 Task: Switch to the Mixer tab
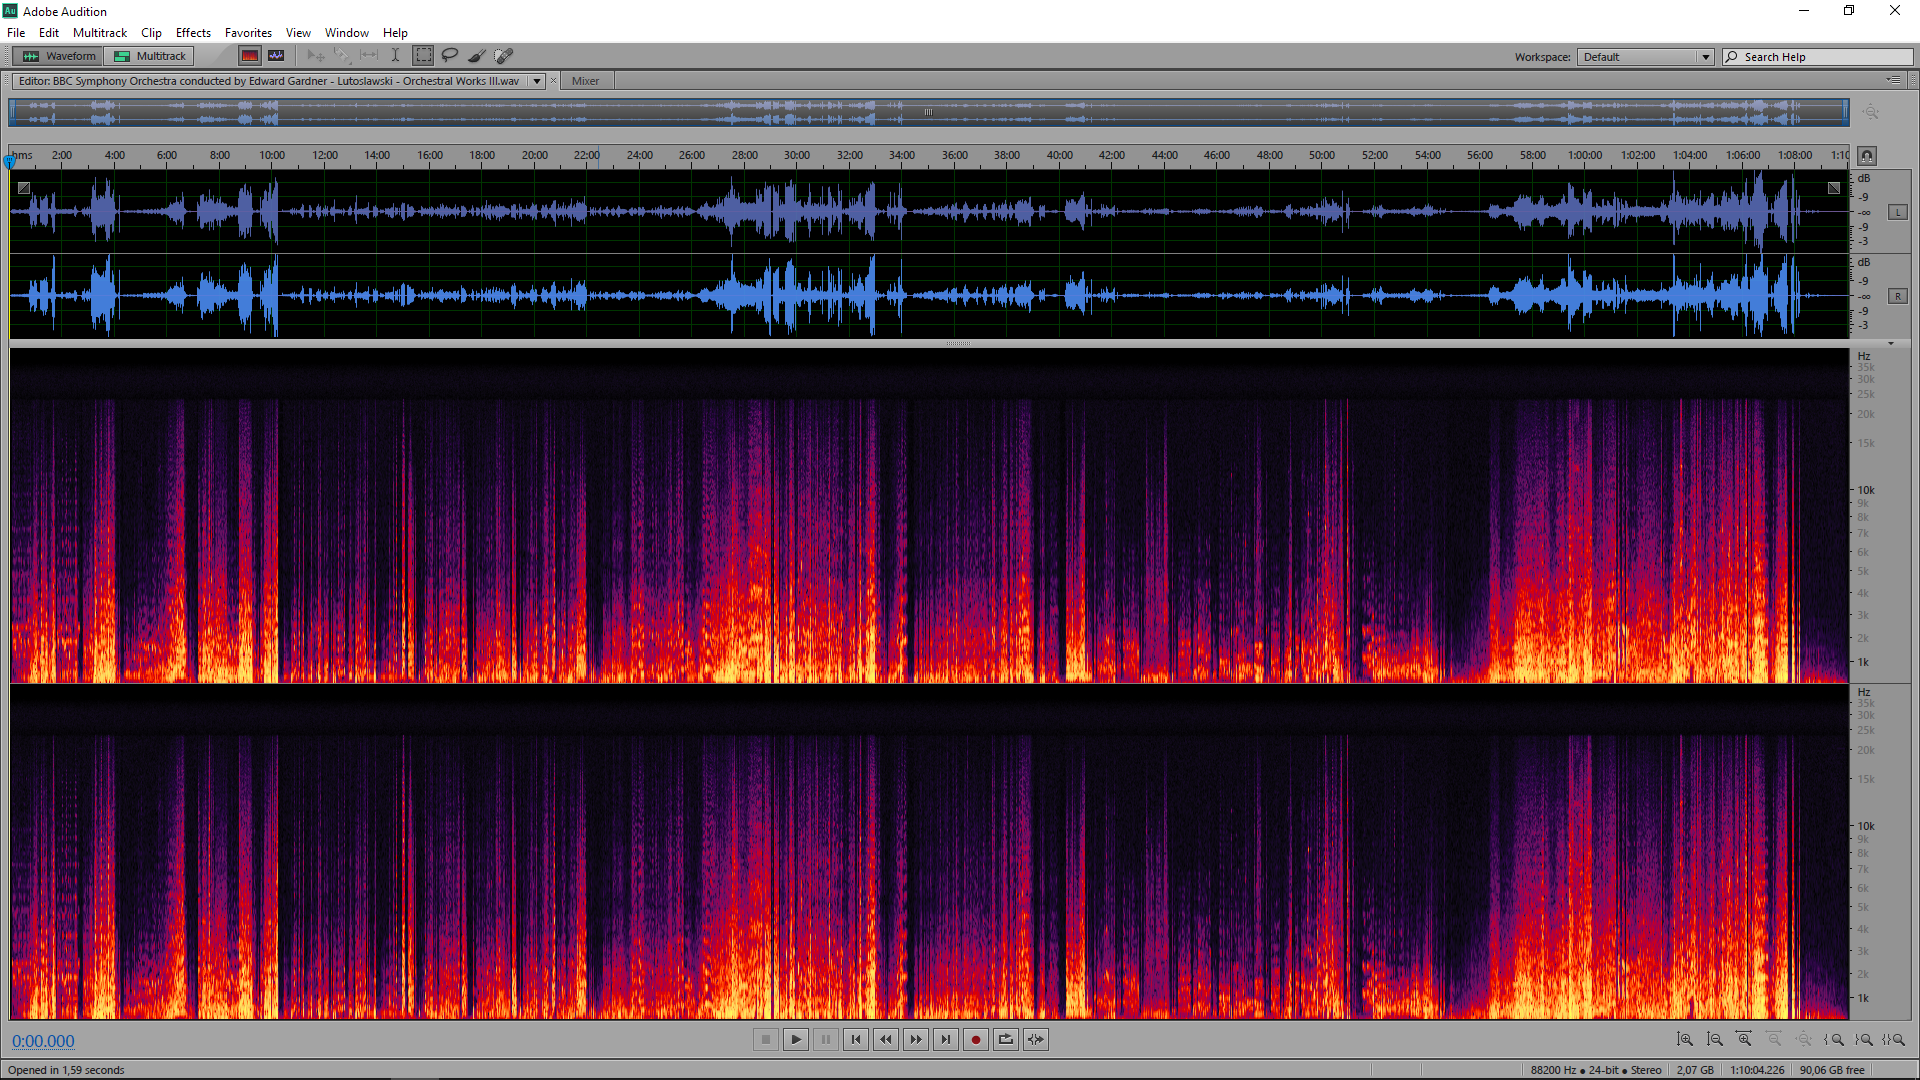[x=585, y=81]
